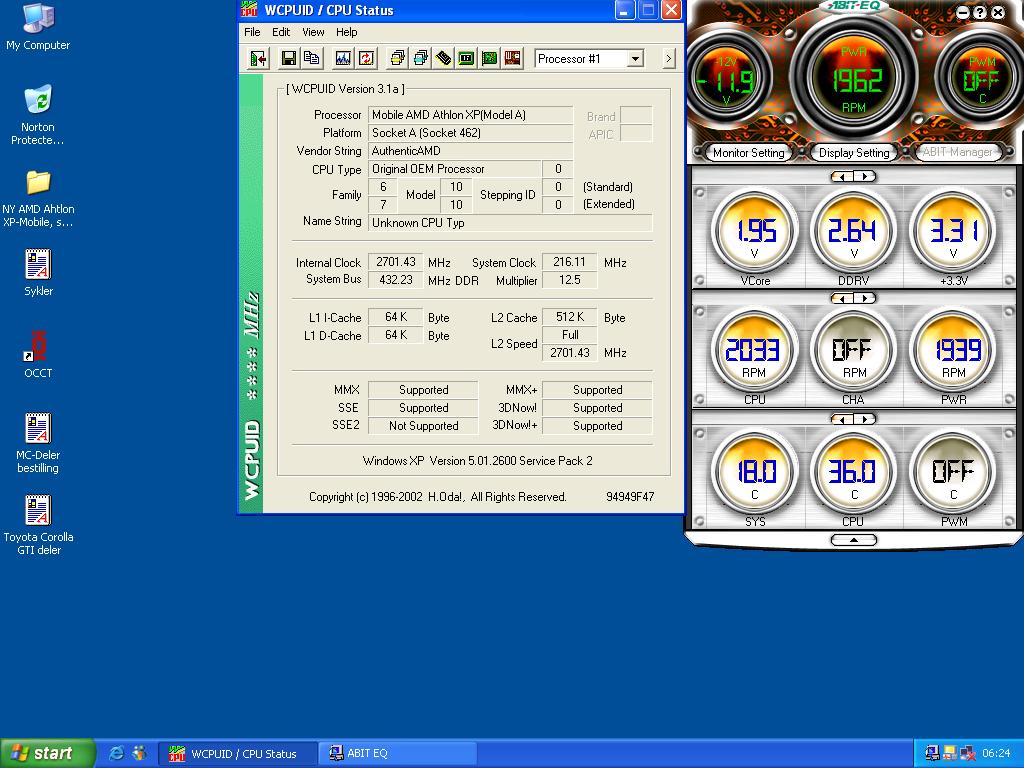Click the ABIT Manager button
This screenshot has height=768, width=1024.
point(957,152)
